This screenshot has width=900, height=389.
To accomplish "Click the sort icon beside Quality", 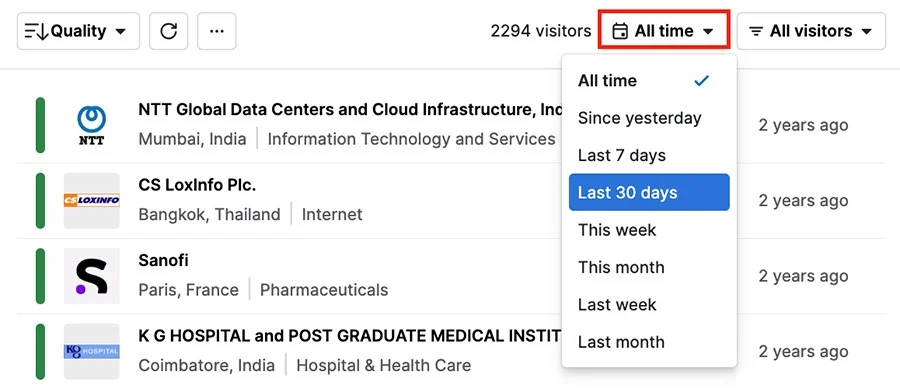I will pyautogui.click(x=37, y=31).
